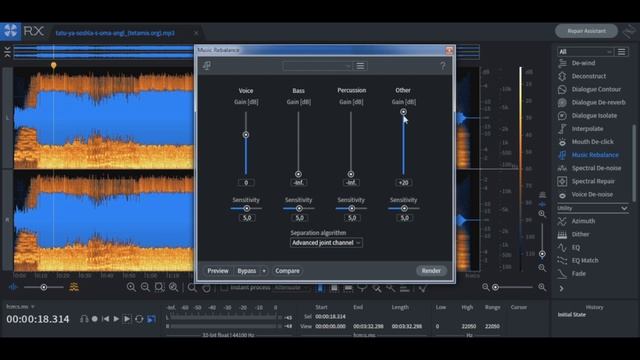Click the module list view options icon
640x360 pixels.
[x=621, y=51]
